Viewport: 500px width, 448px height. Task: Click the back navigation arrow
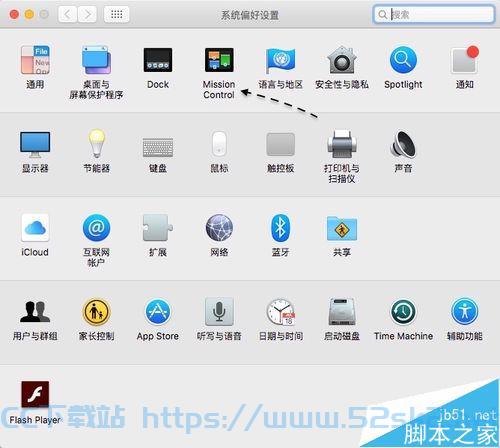(68, 14)
